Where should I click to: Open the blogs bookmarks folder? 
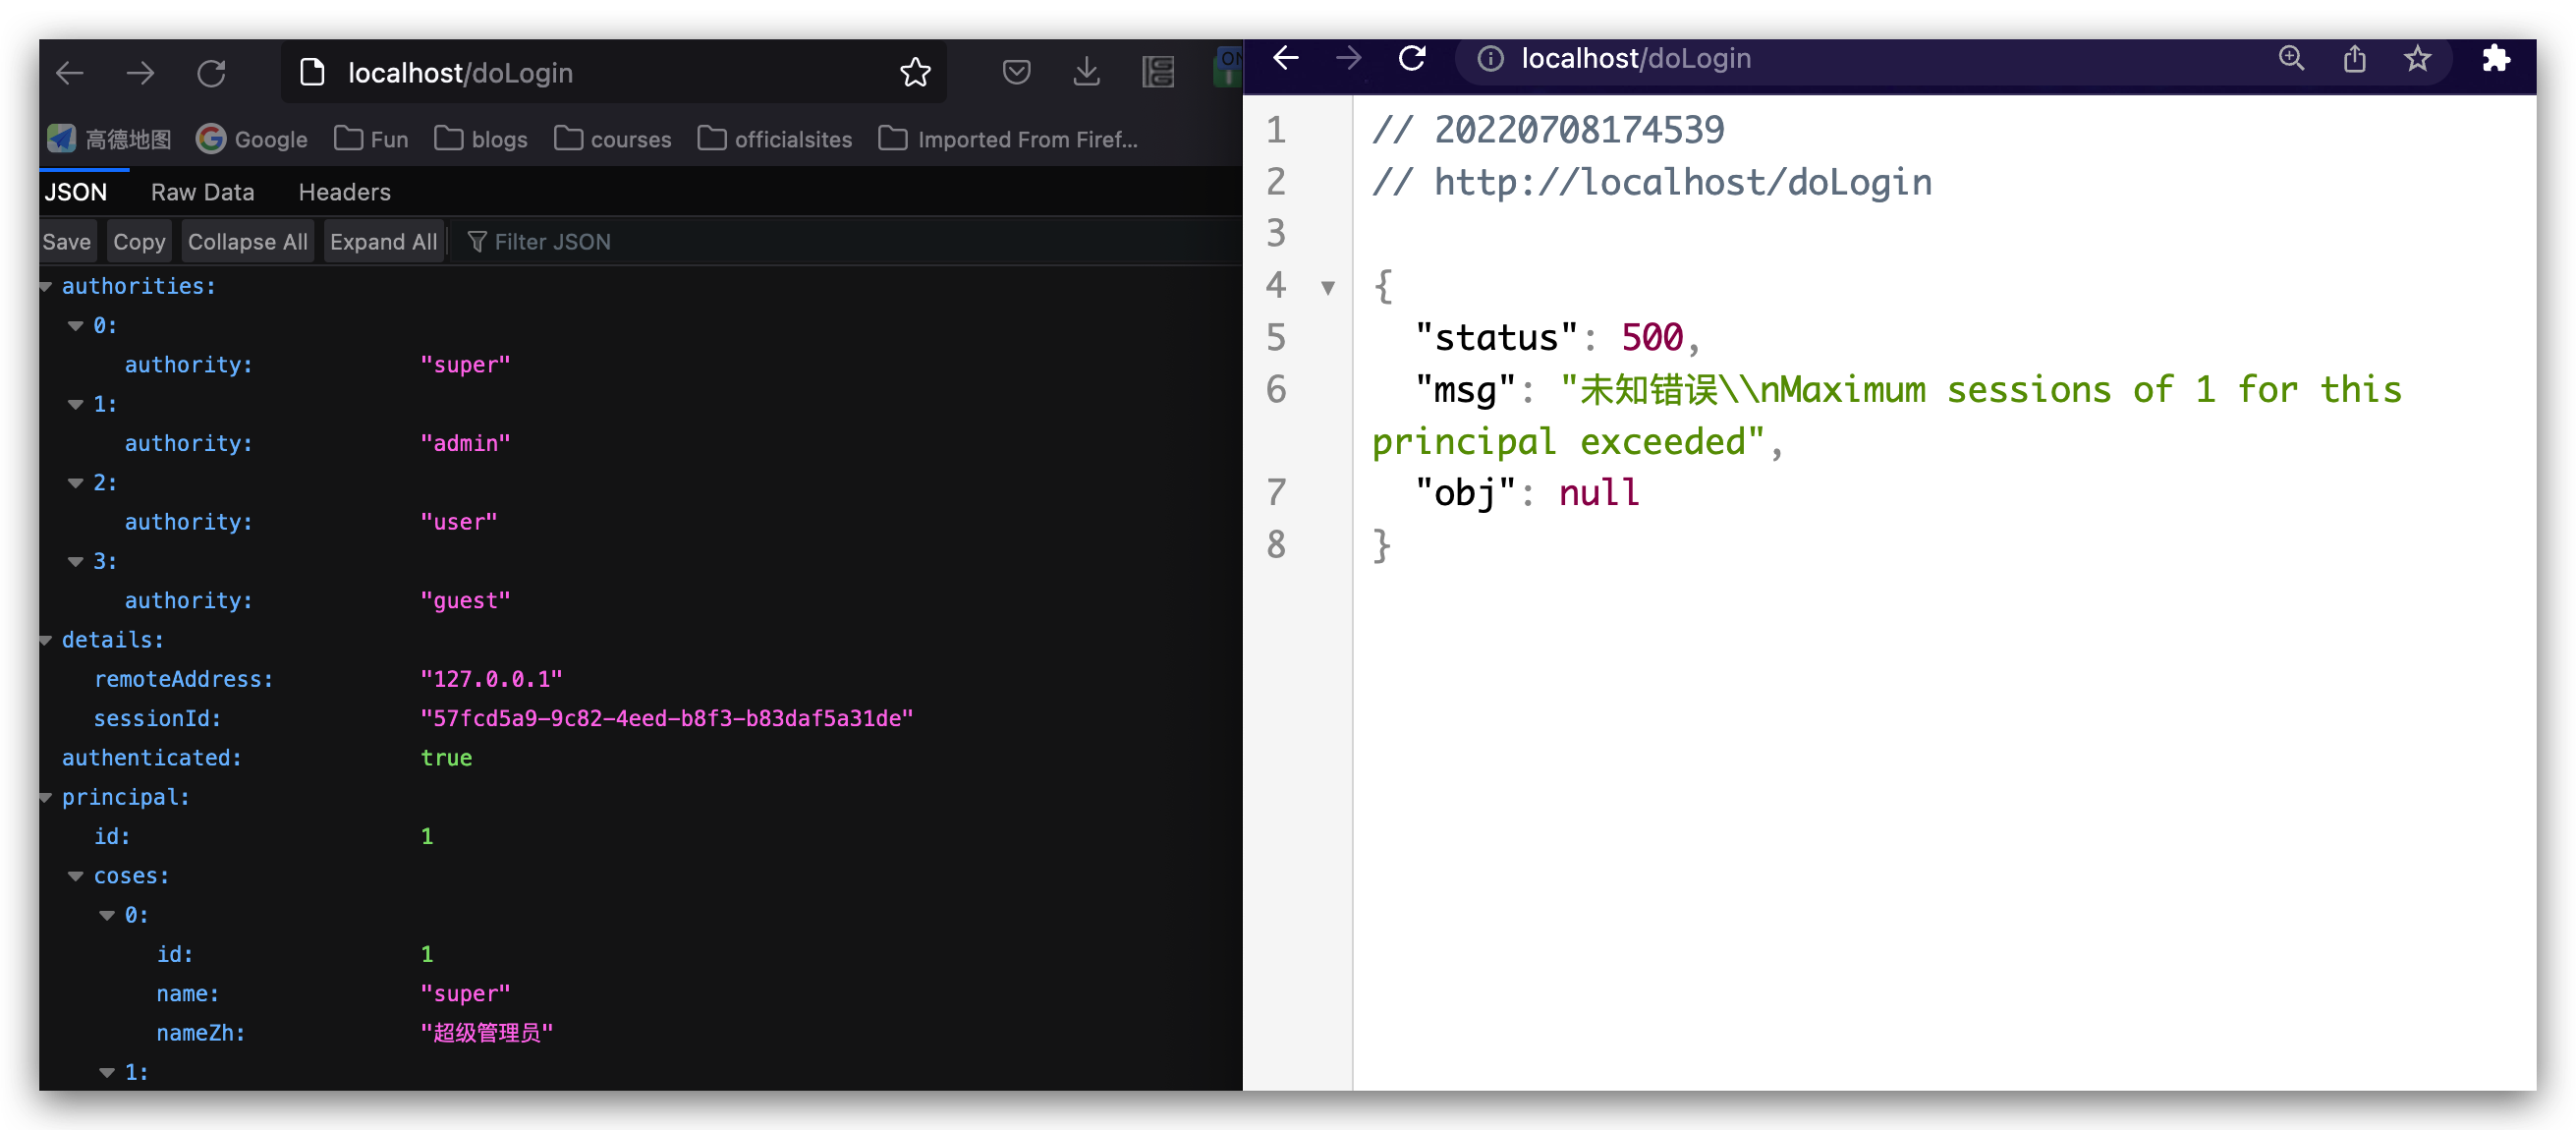click(481, 139)
